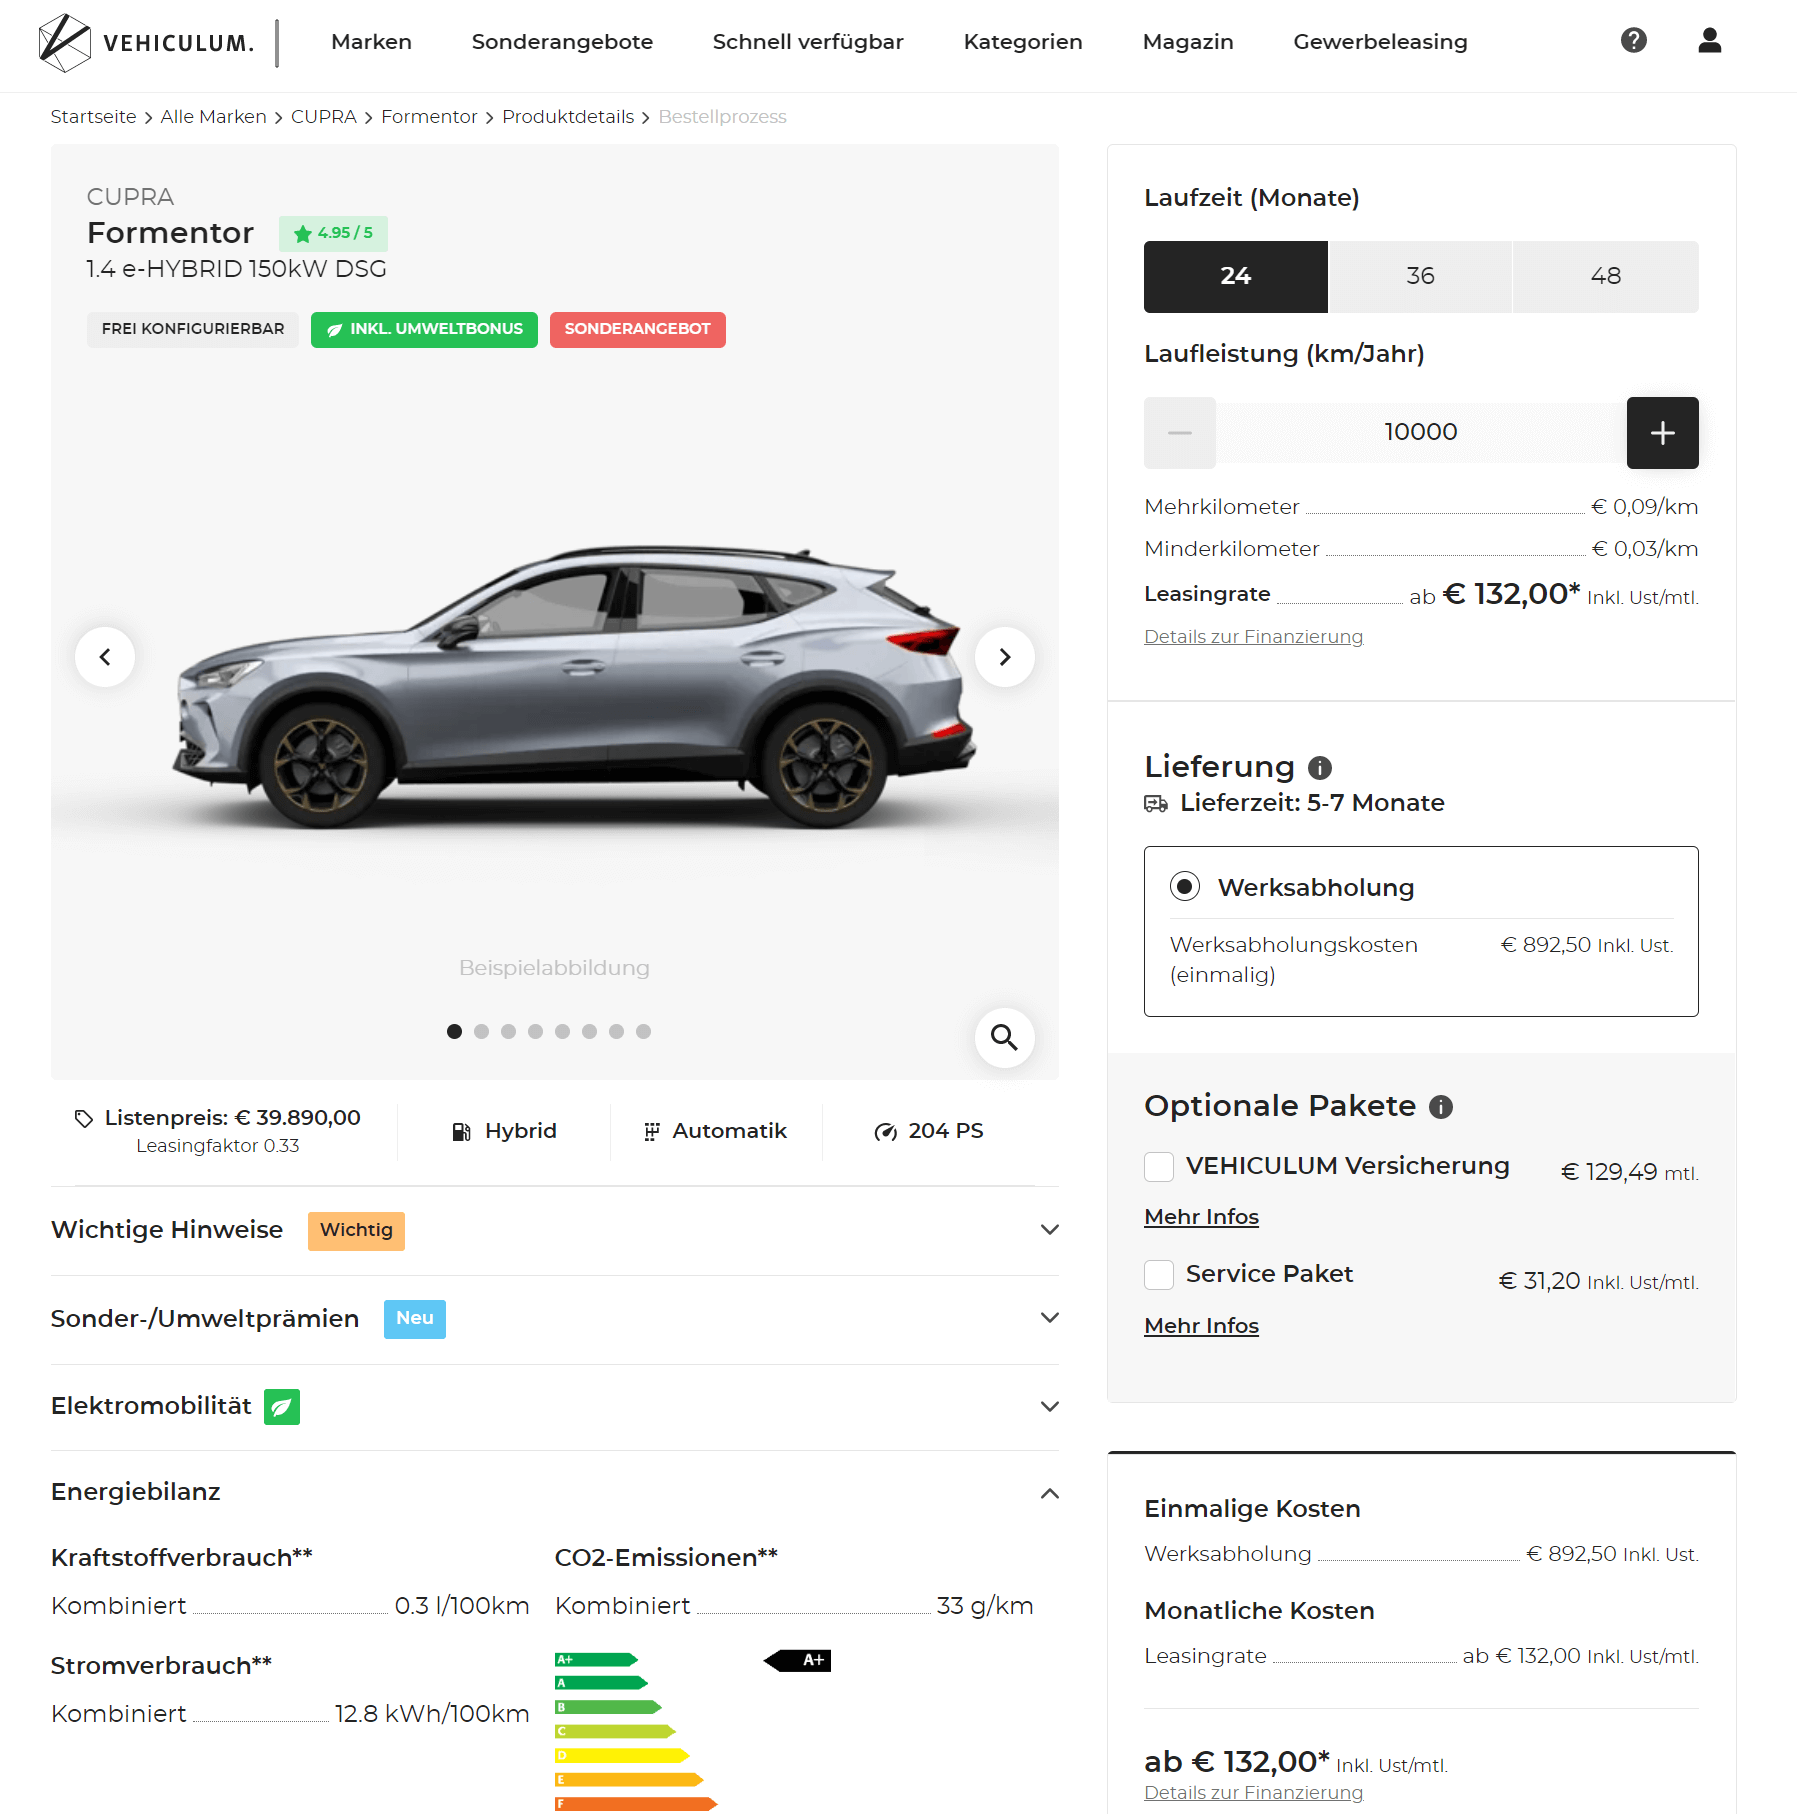The width and height of the screenshot is (1797, 1814).
Task: Decrease mileage with minus button
Action: click(x=1180, y=433)
